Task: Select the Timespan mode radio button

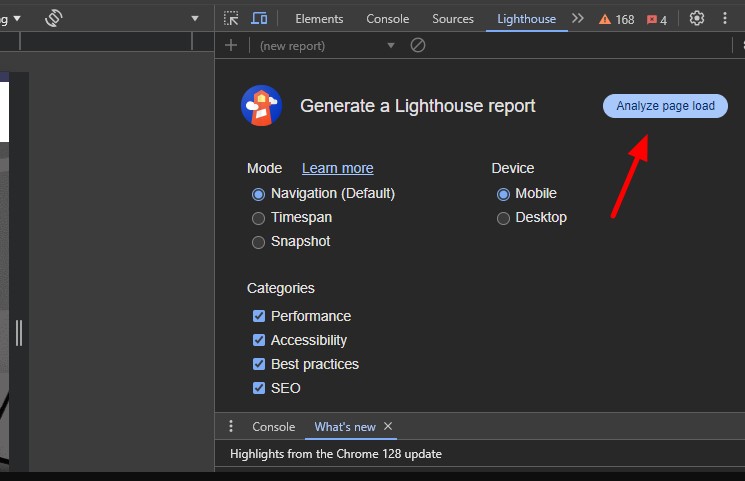Action: tap(259, 217)
